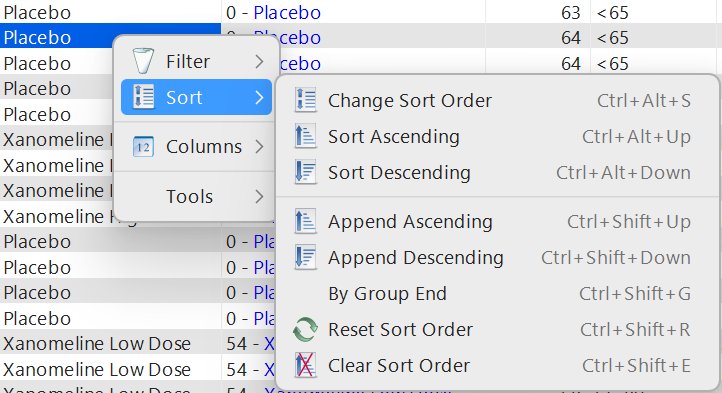Screen dimensions: 722x393
Task: Select Sort Ascending option
Action: click(x=497, y=136)
